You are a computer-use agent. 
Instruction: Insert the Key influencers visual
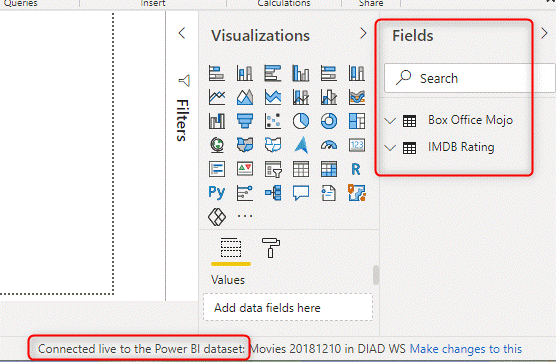(245, 193)
